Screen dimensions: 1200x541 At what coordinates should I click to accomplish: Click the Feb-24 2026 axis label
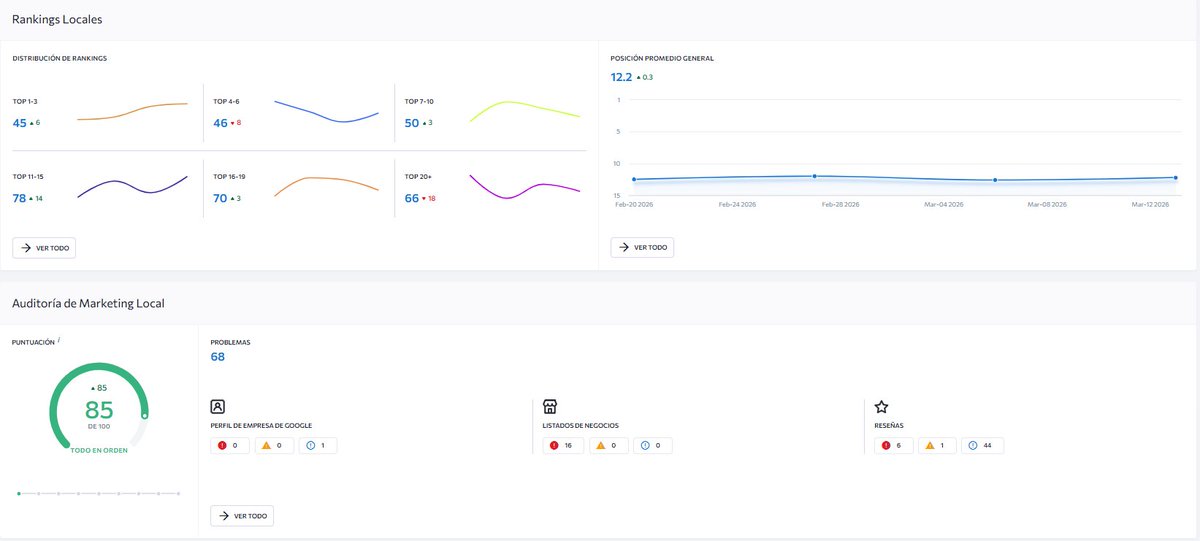point(737,204)
